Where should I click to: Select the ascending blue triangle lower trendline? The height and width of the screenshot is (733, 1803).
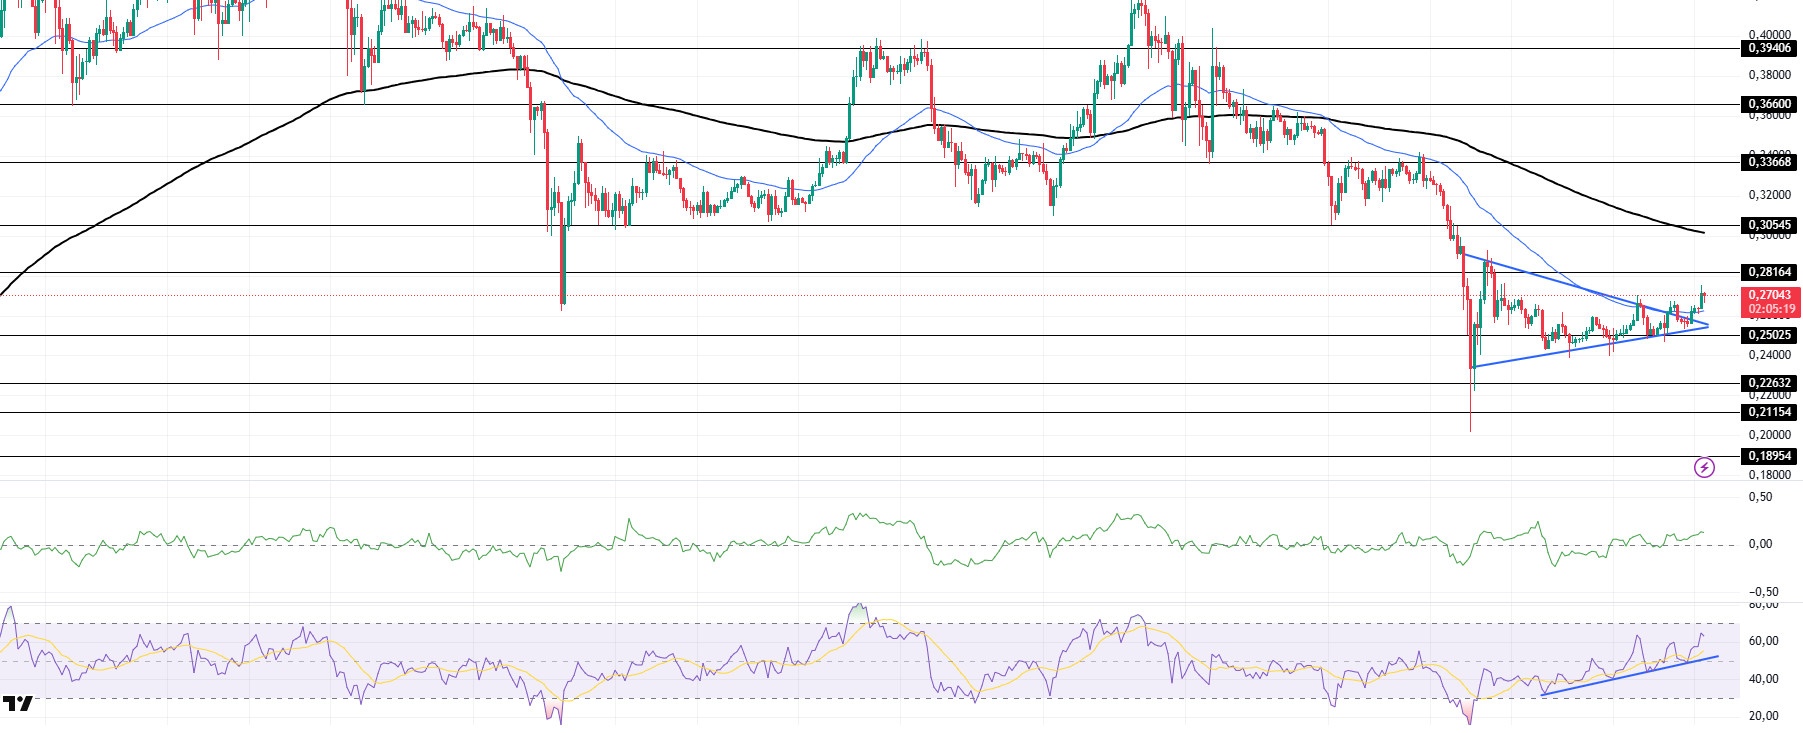(x=1590, y=346)
